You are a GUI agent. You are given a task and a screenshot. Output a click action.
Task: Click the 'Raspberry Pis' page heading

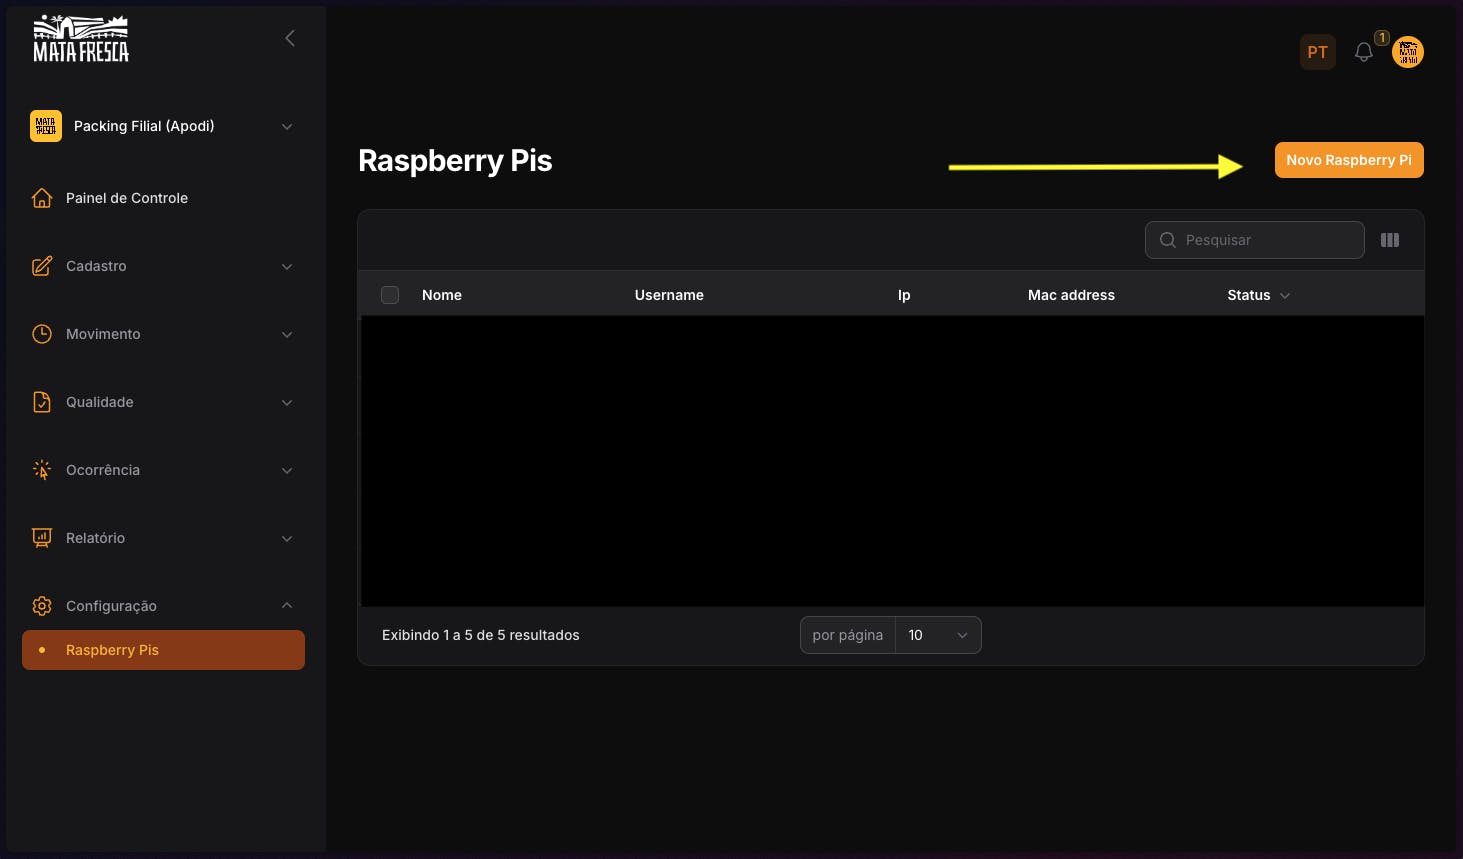coord(455,161)
